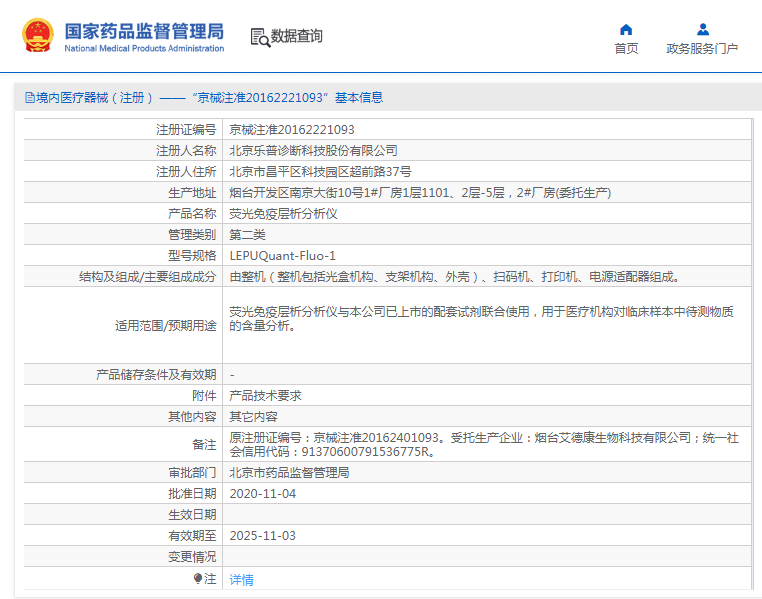
Task: Select product name 荧光免疫层析分析仪
Action: tap(283, 214)
